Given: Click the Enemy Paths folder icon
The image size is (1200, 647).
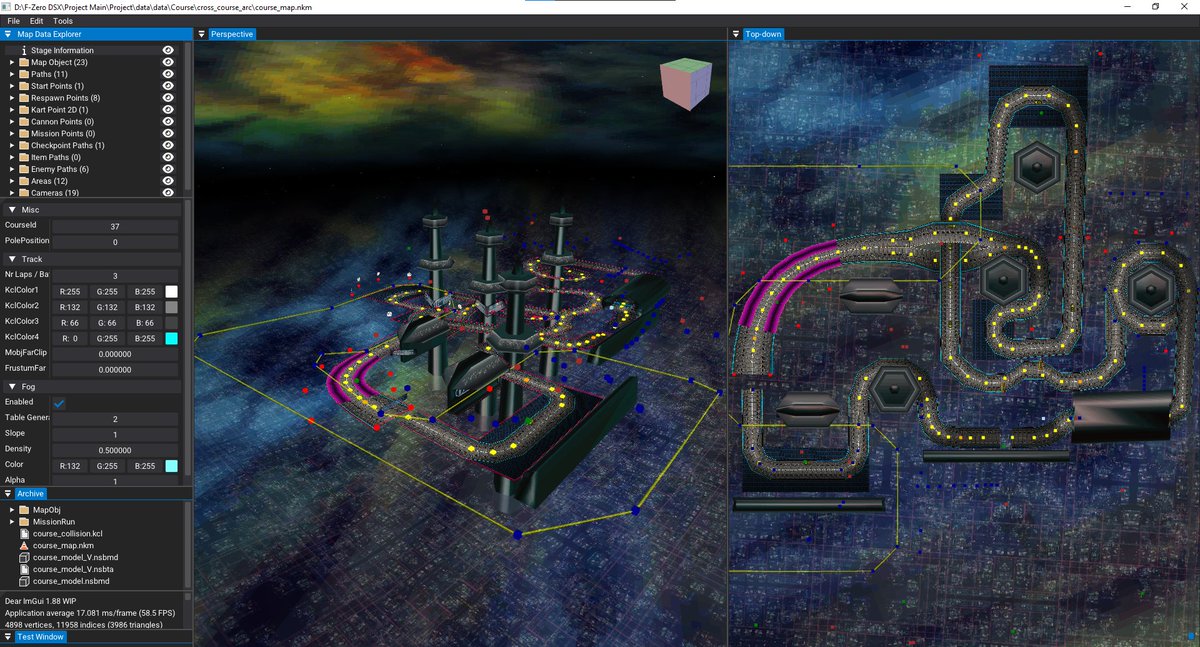Looking at the screenshot, I should point(23,169).
